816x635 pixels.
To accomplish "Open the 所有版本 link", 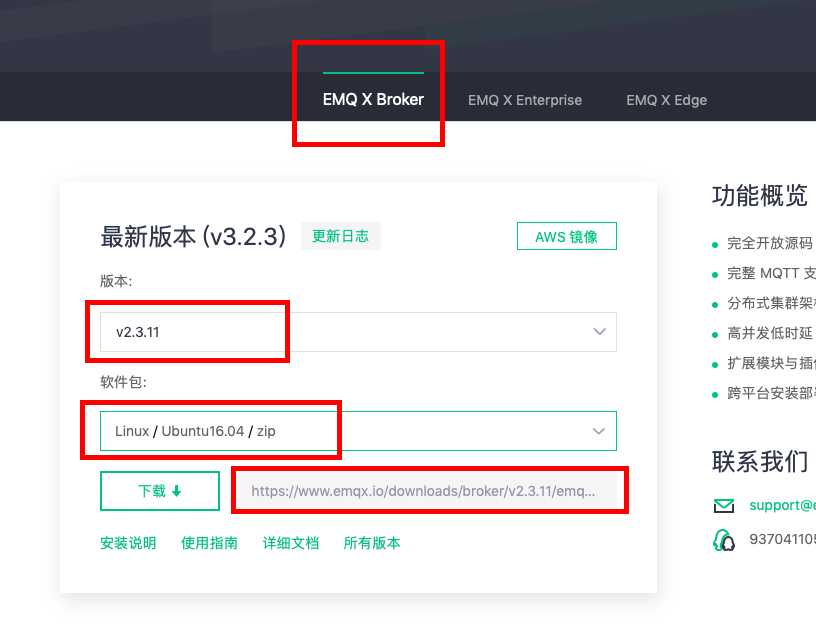I will (372, 543).
